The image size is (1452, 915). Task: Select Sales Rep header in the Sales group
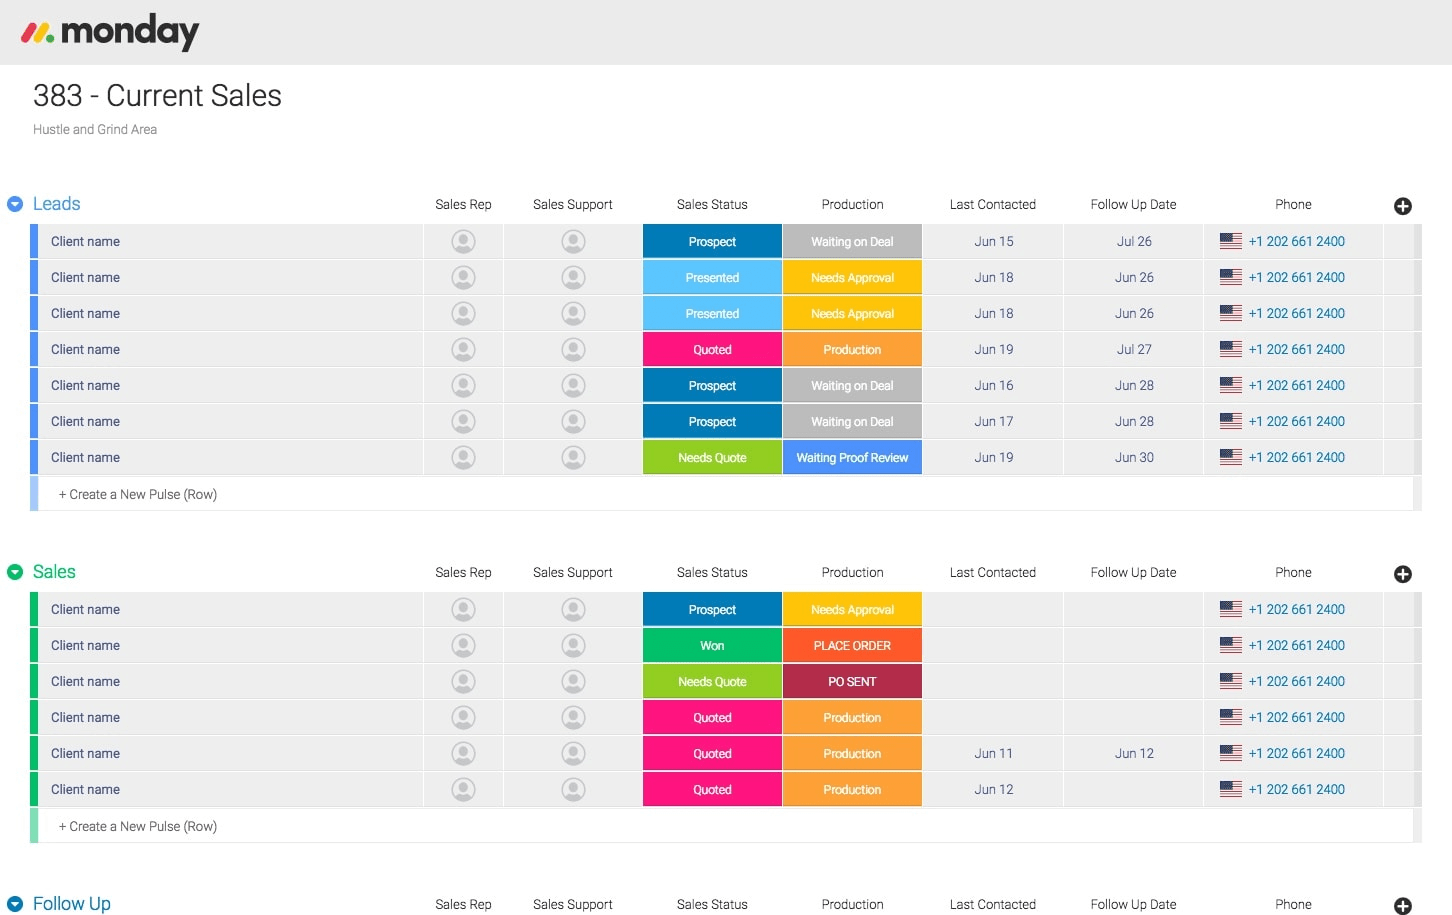[x=463, y=572]
